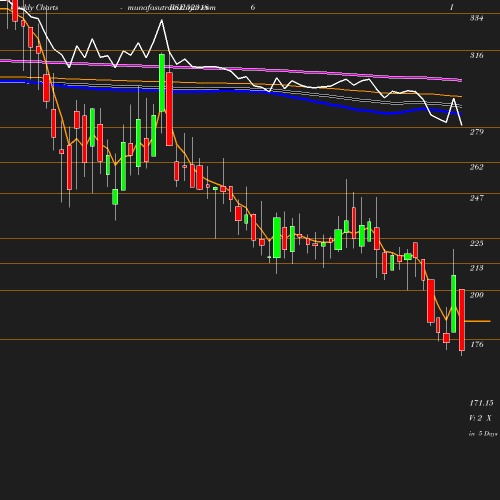Screen dimensions: 500x500
Task: Click the 334 price axis label
Action: coord(476,18)
